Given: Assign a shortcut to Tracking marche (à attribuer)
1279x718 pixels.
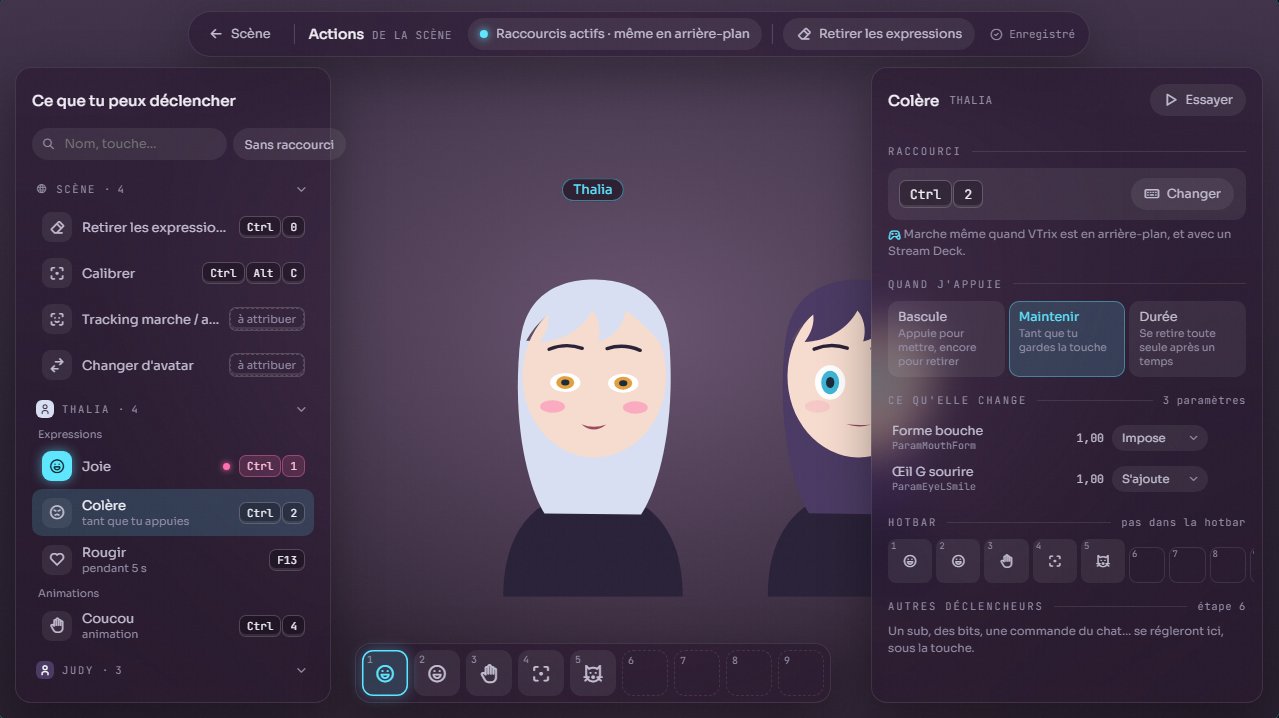Looking at the screenshot, I should pos(267,319).
